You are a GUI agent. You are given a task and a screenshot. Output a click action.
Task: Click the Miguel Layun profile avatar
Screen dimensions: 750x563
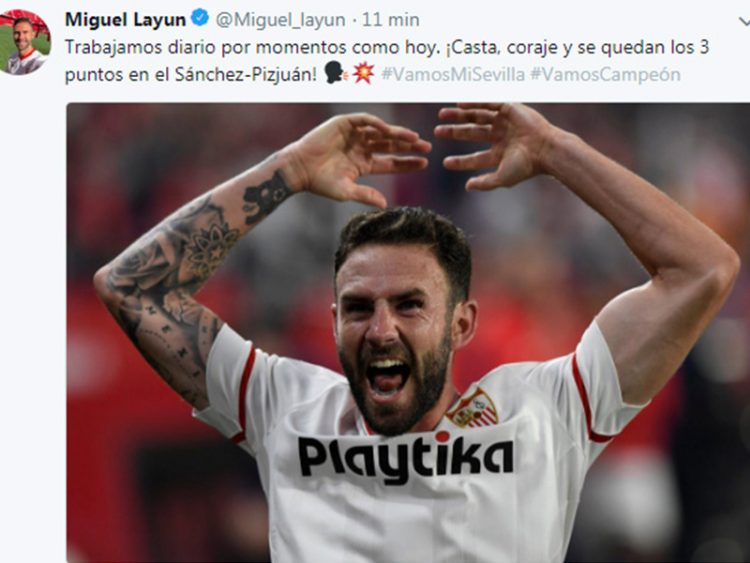pos(25,42)
